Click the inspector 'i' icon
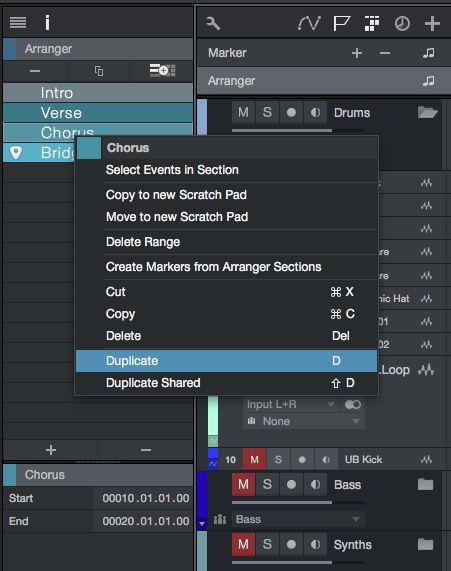Viewport: 451px width, 571px height. tap(47, 23)
